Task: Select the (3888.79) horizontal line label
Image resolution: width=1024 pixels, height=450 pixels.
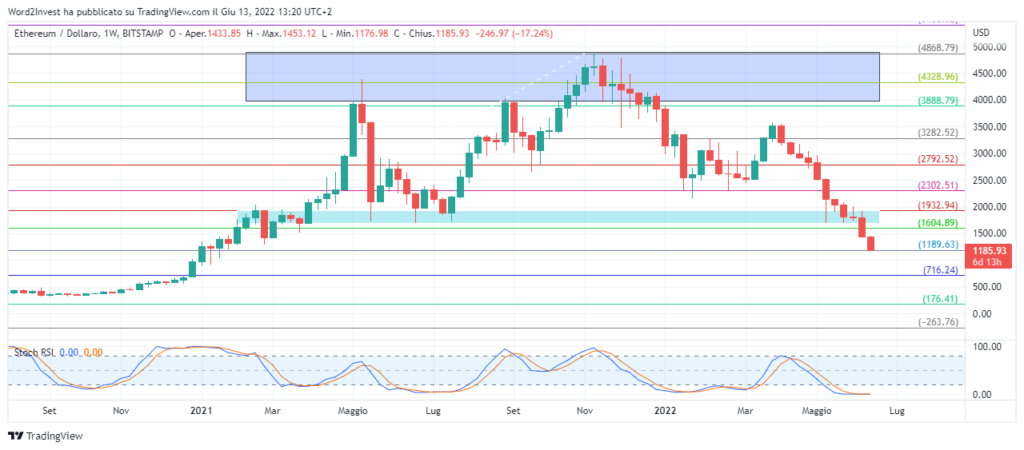Action: [939, 101]
